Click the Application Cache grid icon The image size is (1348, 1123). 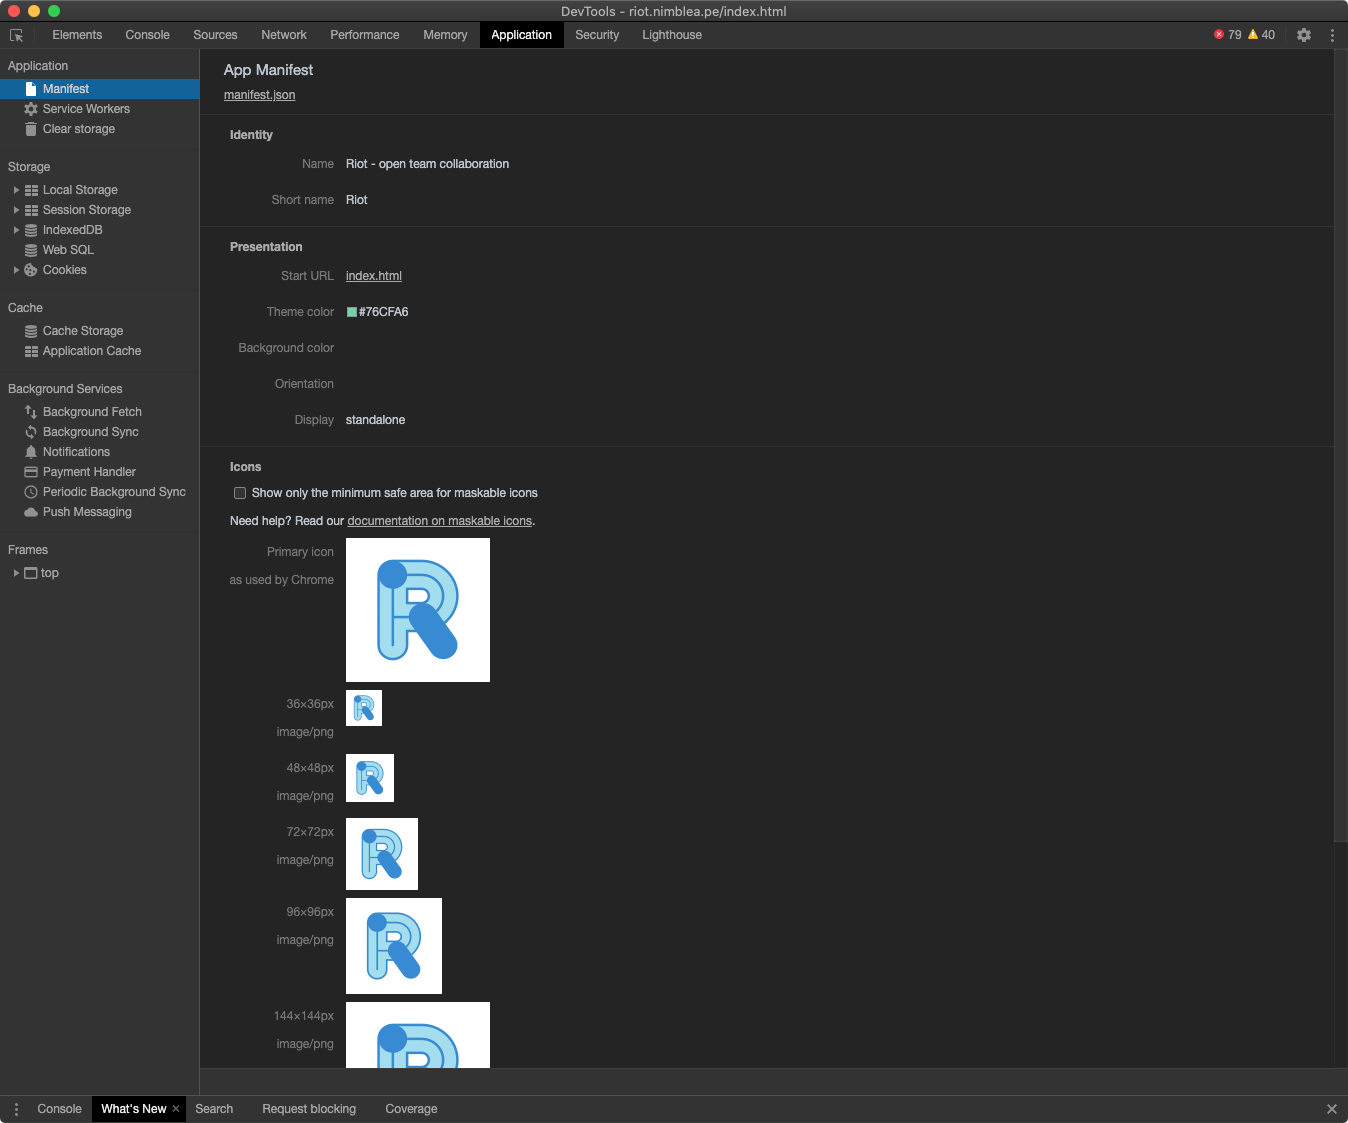tap(31, 351)
